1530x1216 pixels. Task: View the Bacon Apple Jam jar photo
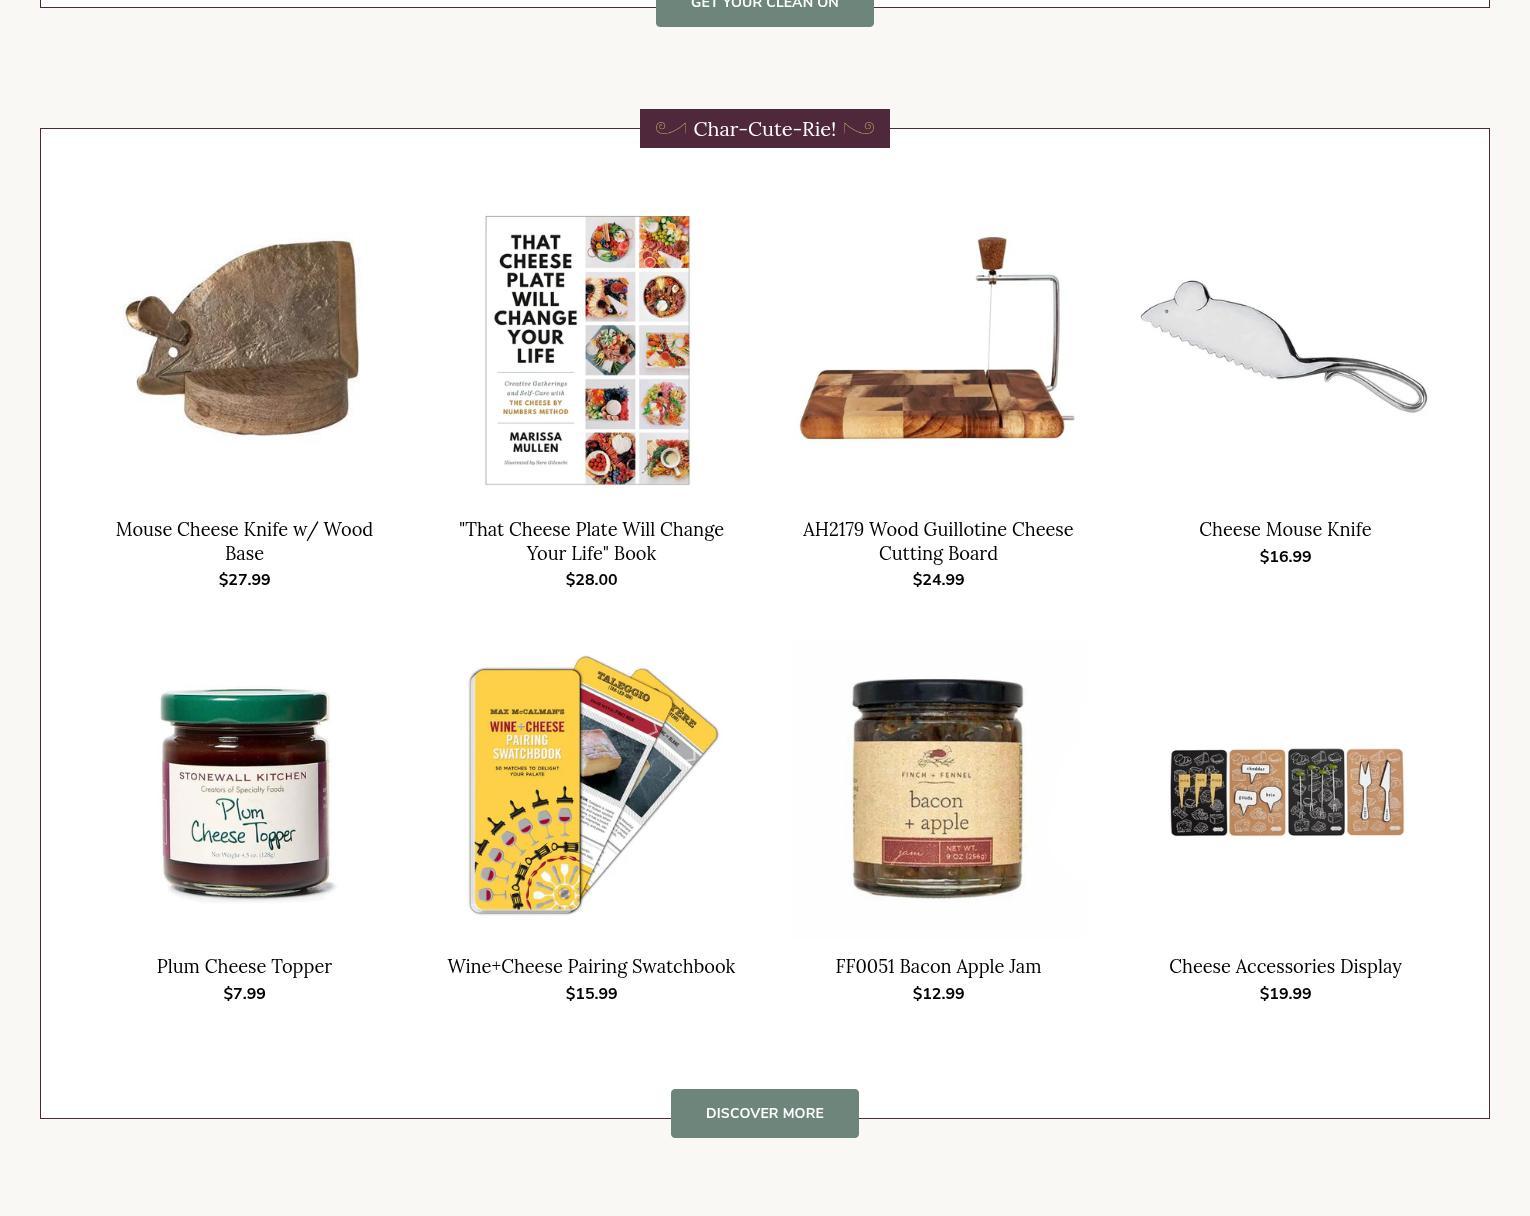tap(938, 788)
